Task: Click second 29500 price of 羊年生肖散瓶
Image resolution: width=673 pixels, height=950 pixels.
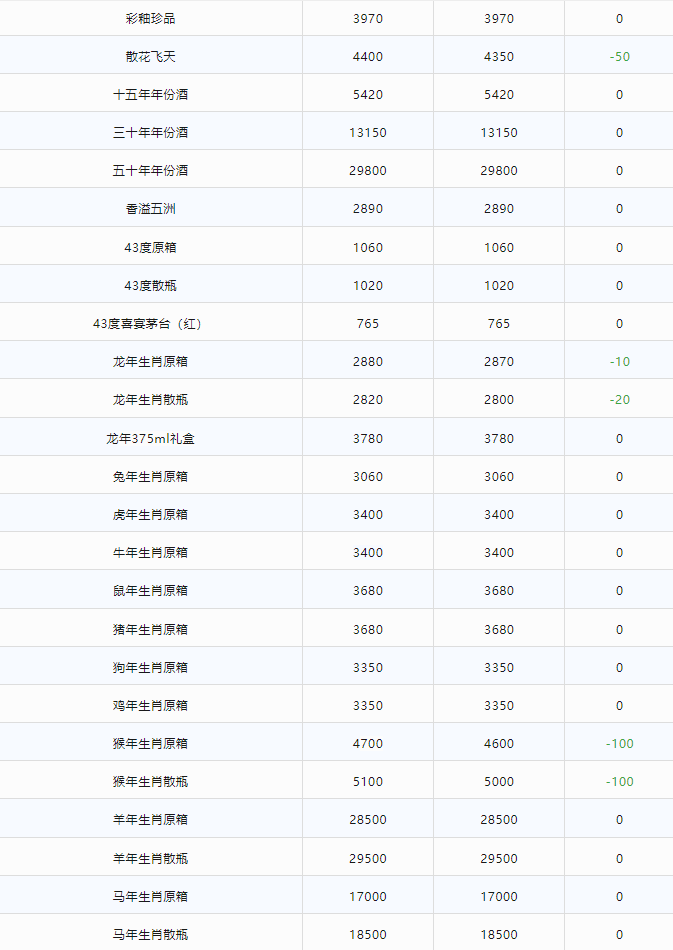Action: pyautogui.click(x=499, y=859)
